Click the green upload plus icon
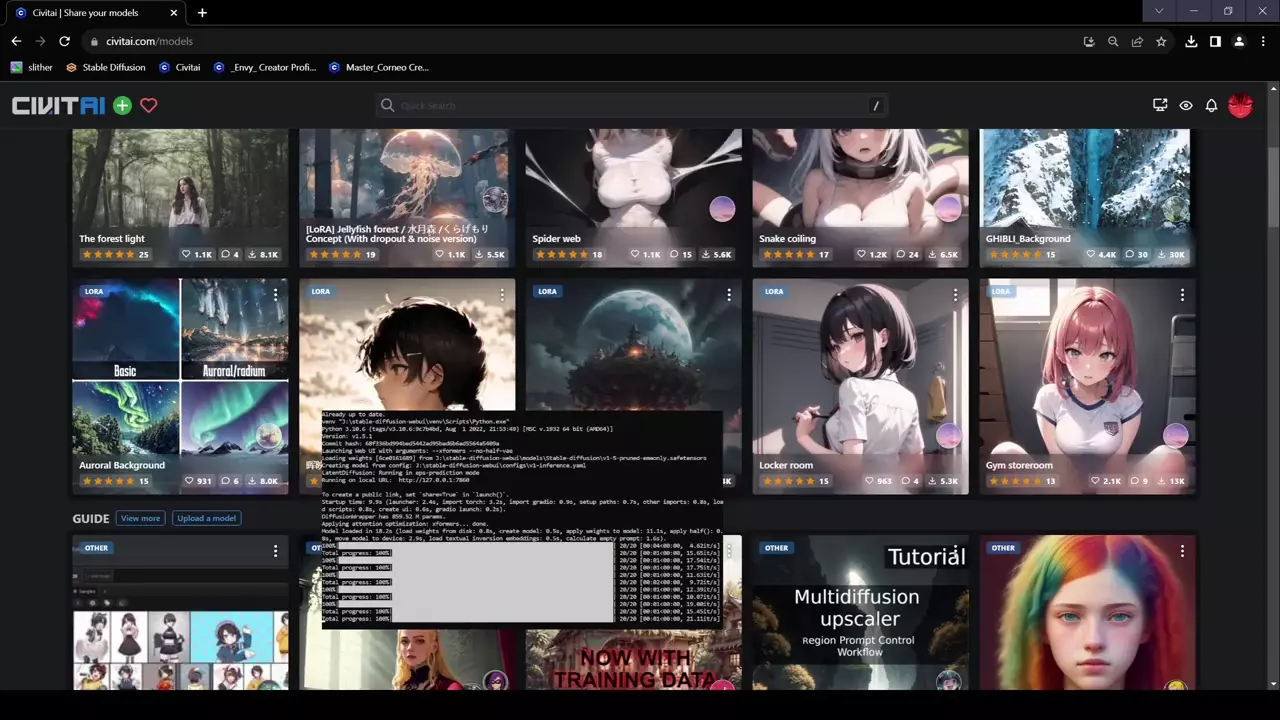 [x=122, y=105]
